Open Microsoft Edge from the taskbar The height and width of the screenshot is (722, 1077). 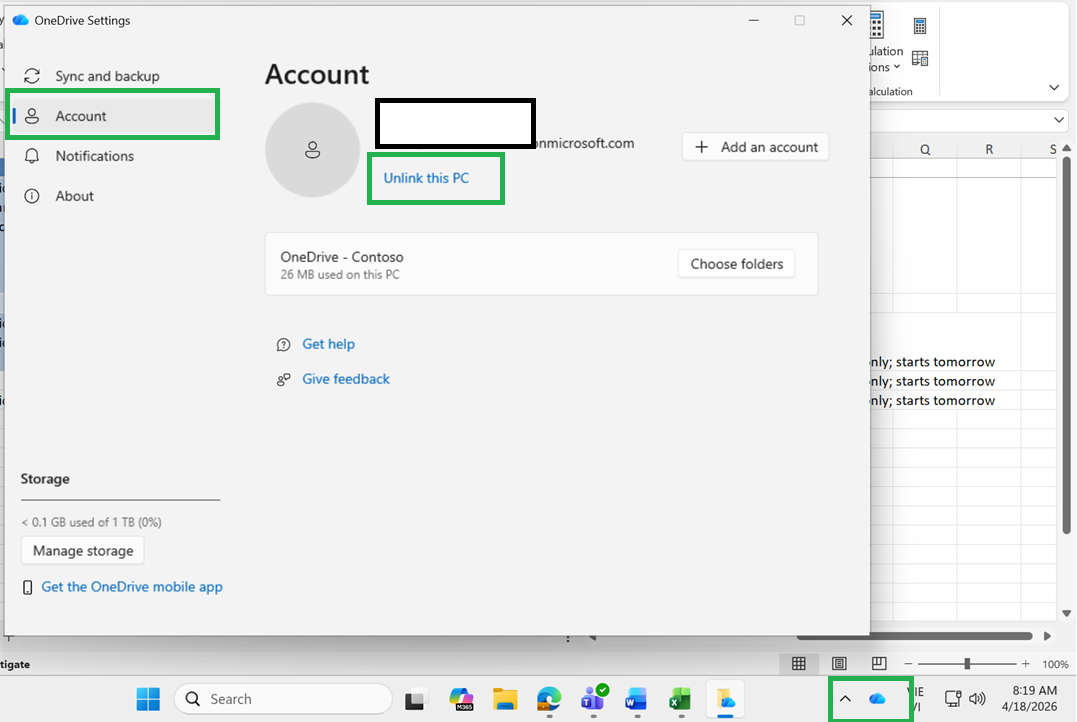tap(549, 699)
